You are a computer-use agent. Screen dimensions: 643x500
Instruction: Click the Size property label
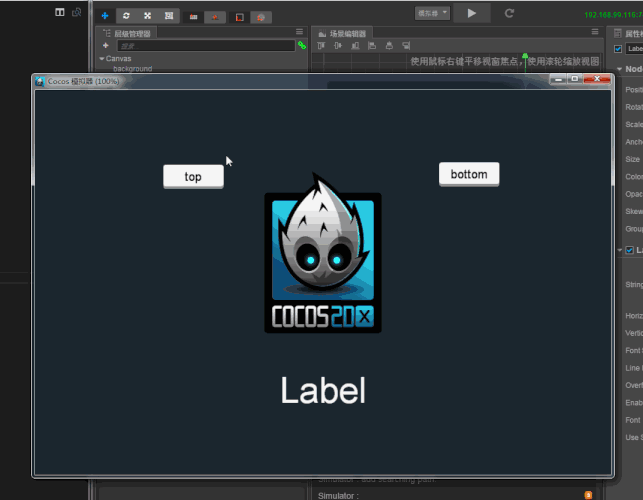pos(632,159)
